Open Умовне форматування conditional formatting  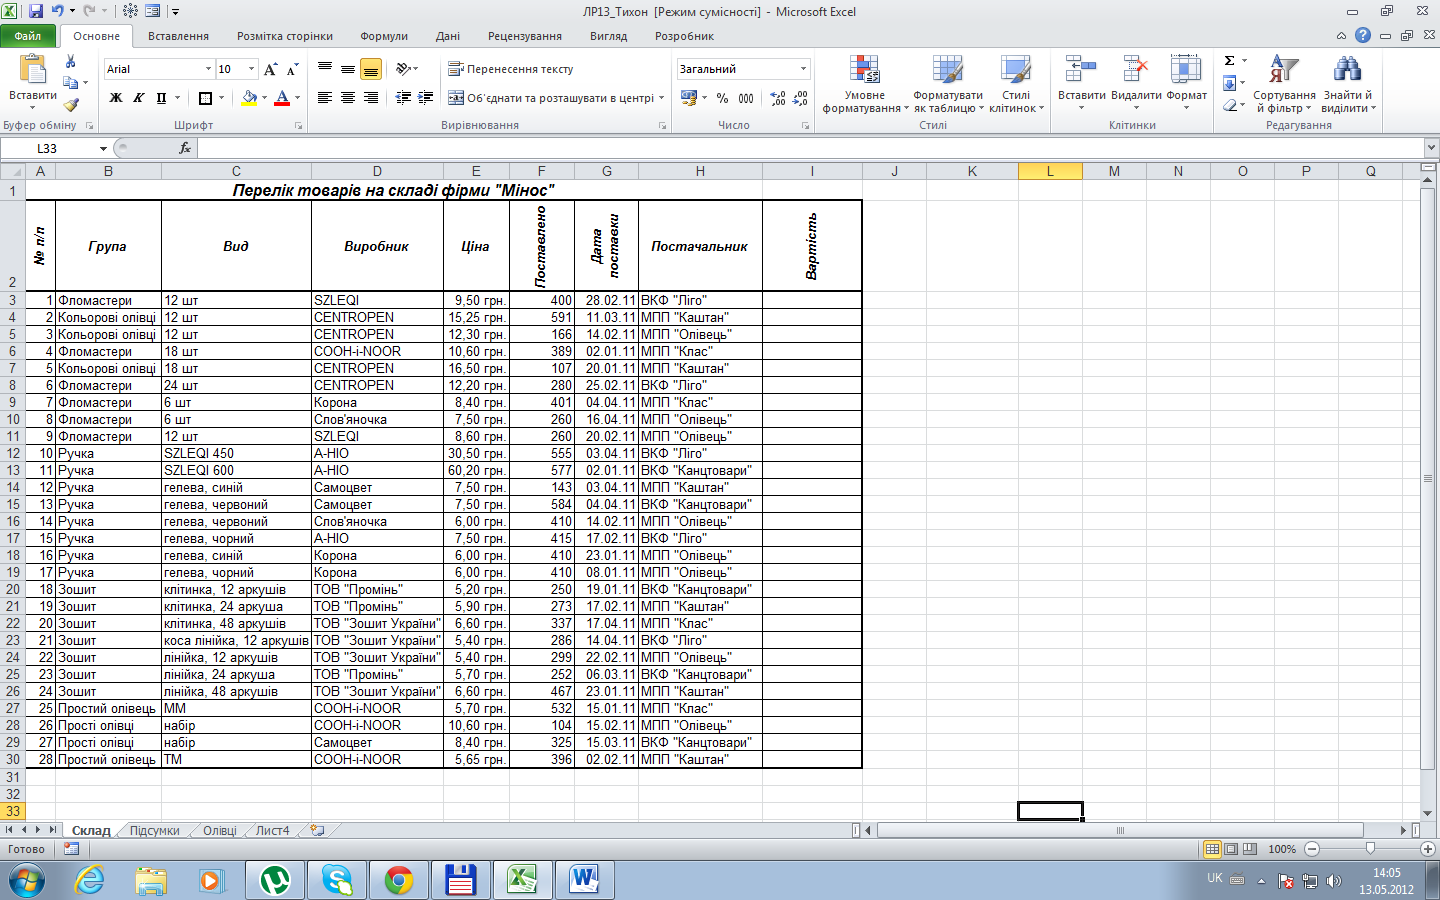[x=865, y=84]
